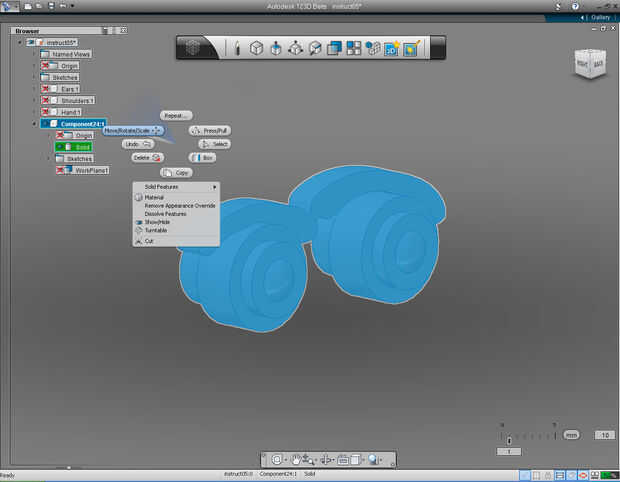
Task: Click the camera icon in navigation bar
Action: [343, 459]
